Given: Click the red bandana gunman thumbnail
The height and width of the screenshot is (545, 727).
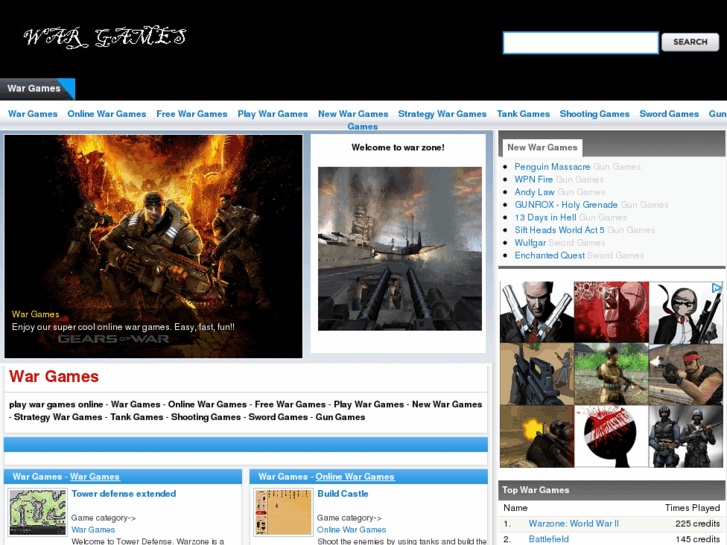Looking at the screenshot, I should coord(685,374).
